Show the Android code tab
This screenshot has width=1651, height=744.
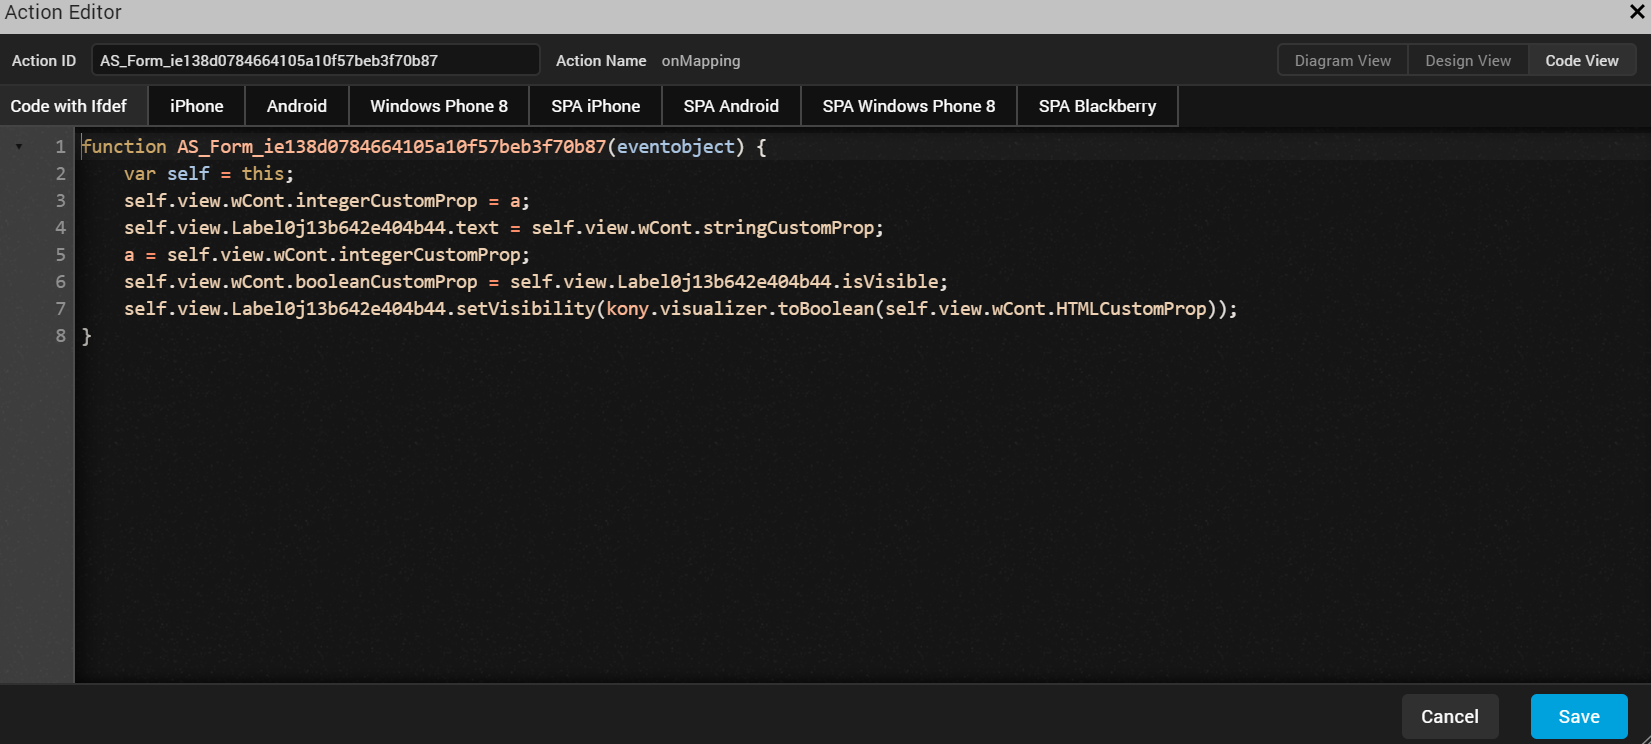pos(297,106)
